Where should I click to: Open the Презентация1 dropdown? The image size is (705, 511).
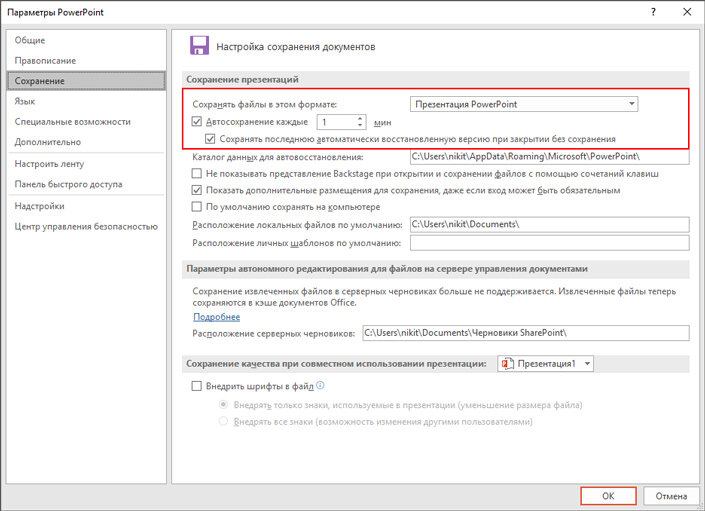tap(545, 364)
